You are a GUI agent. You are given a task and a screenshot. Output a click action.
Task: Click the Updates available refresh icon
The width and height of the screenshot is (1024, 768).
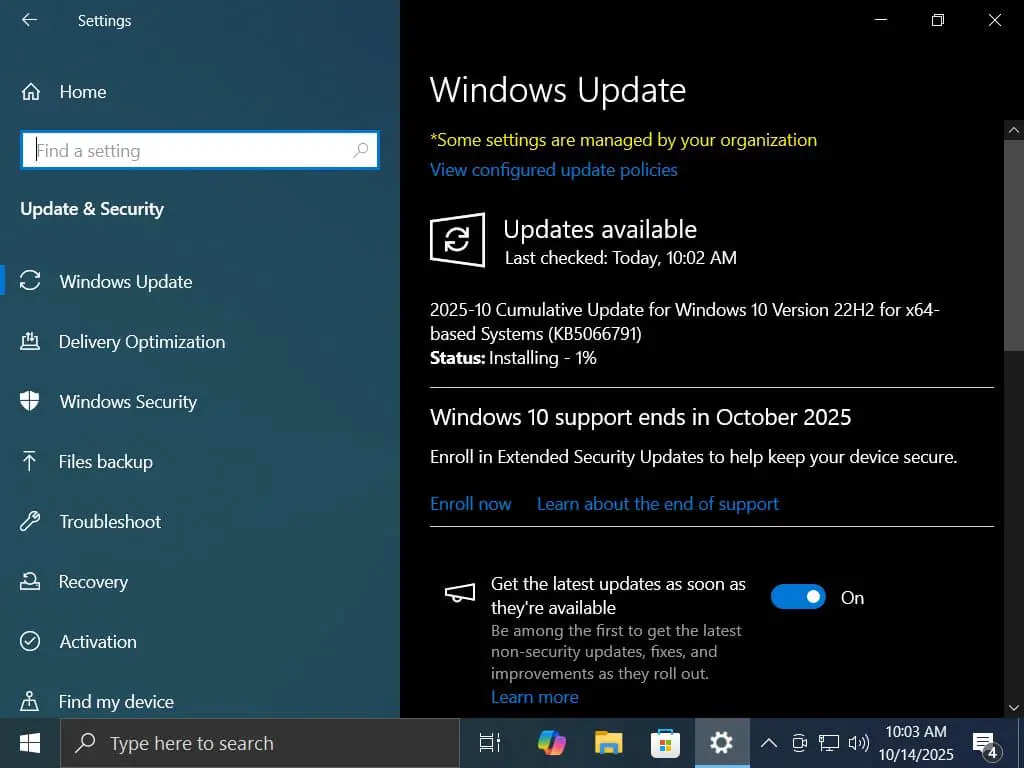pos(457,240)
